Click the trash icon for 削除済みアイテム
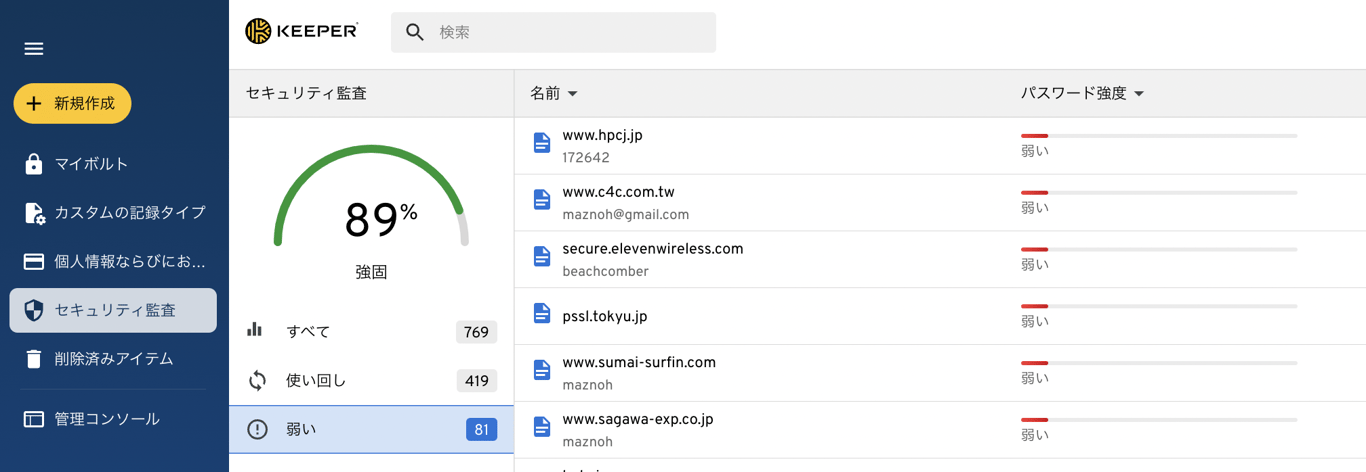Viewport: 1366px width, 472px height. tap(34, 359)
